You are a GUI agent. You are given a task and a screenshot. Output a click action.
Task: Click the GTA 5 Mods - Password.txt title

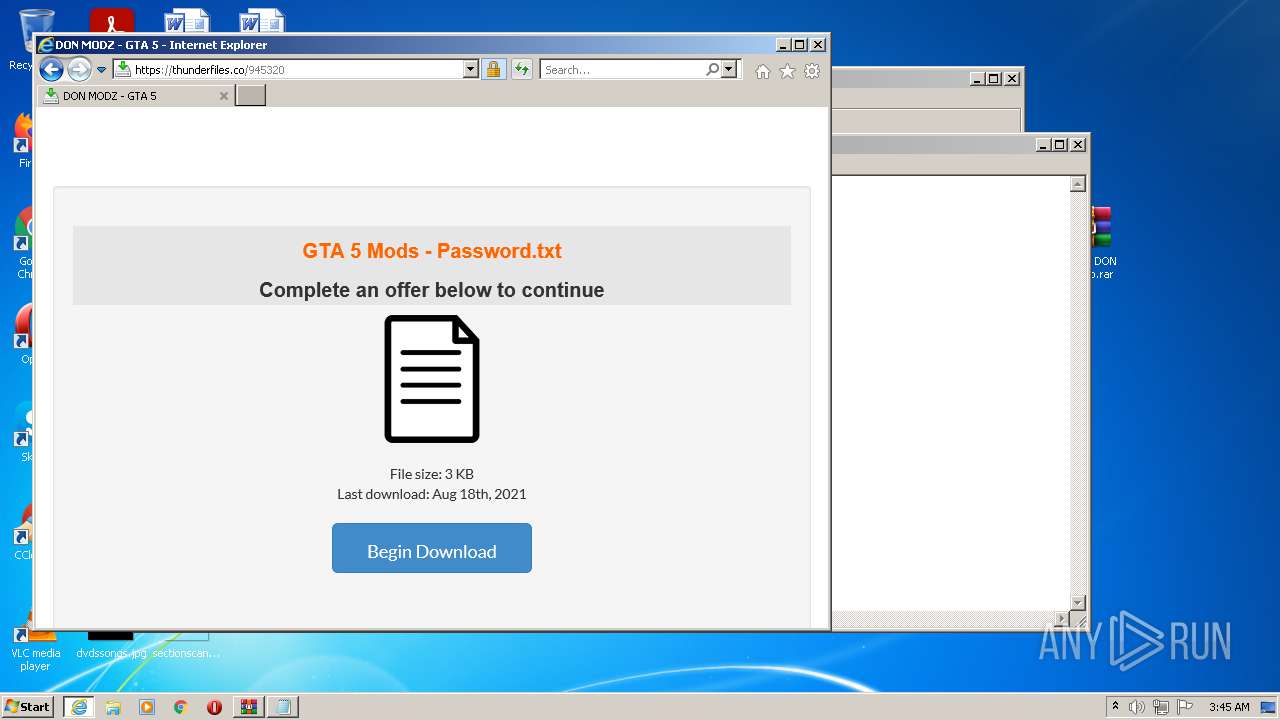coord(432,251)
